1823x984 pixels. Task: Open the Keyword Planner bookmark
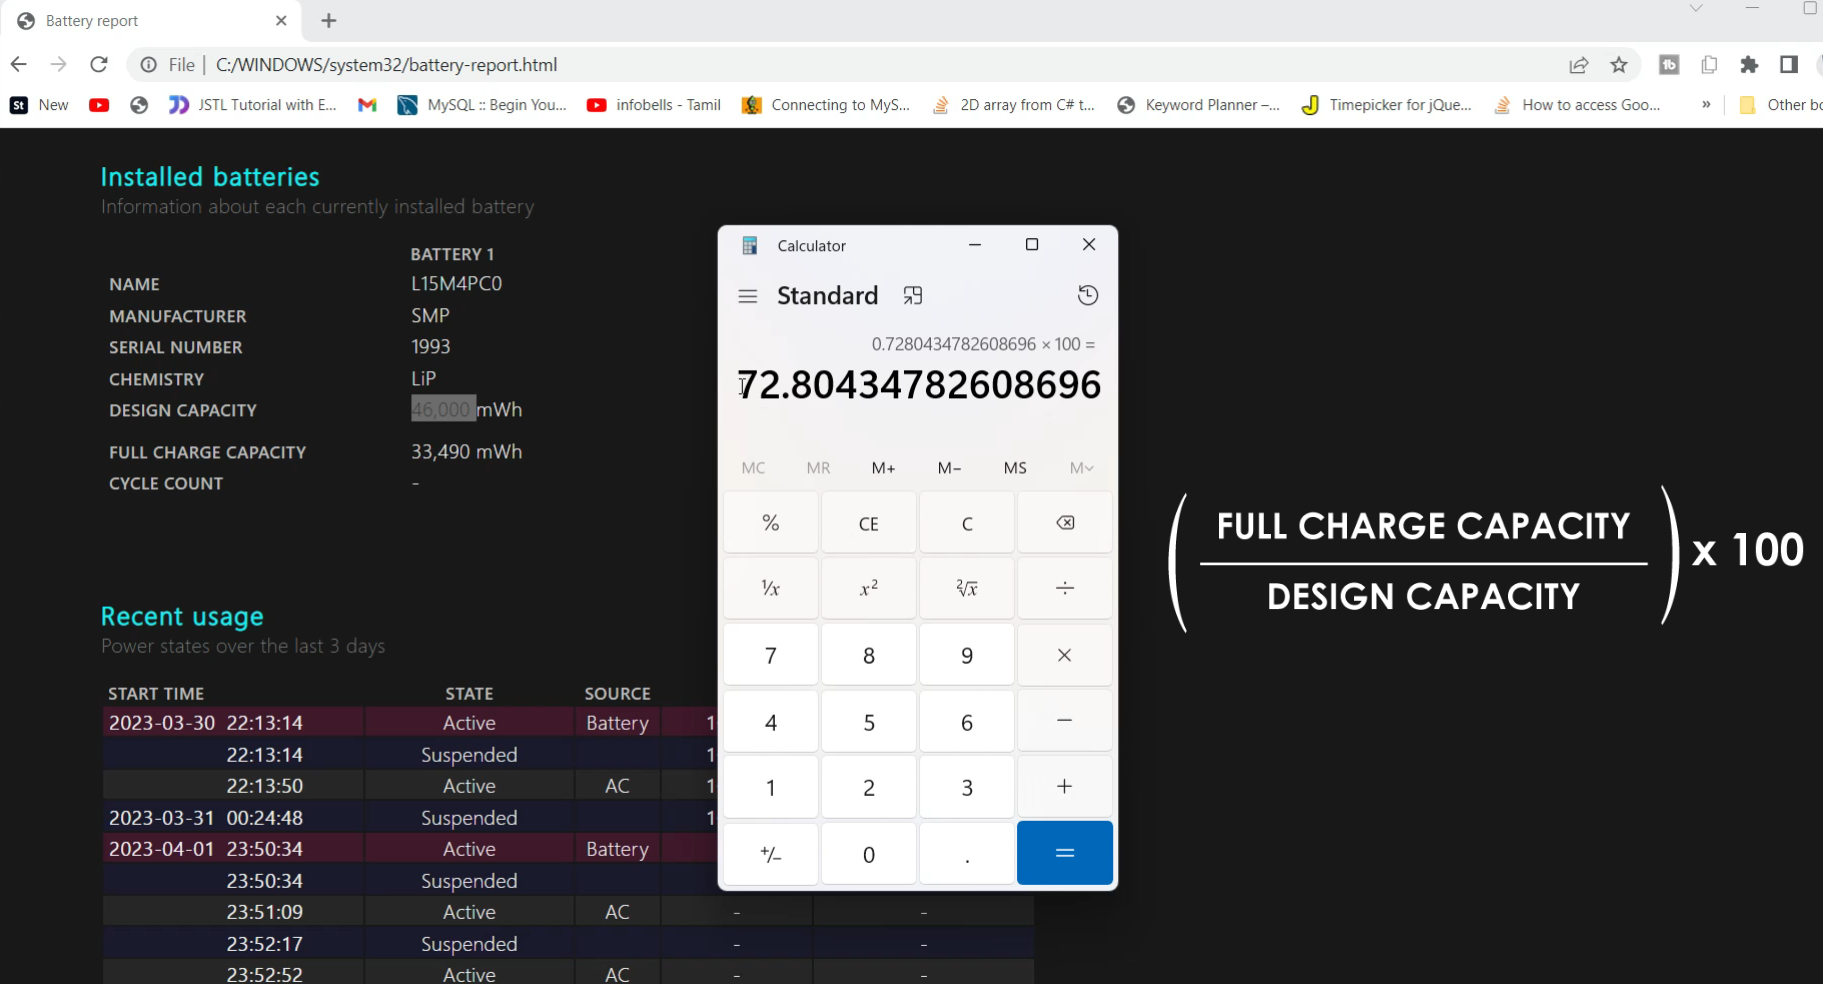[x=1198, y=105]
